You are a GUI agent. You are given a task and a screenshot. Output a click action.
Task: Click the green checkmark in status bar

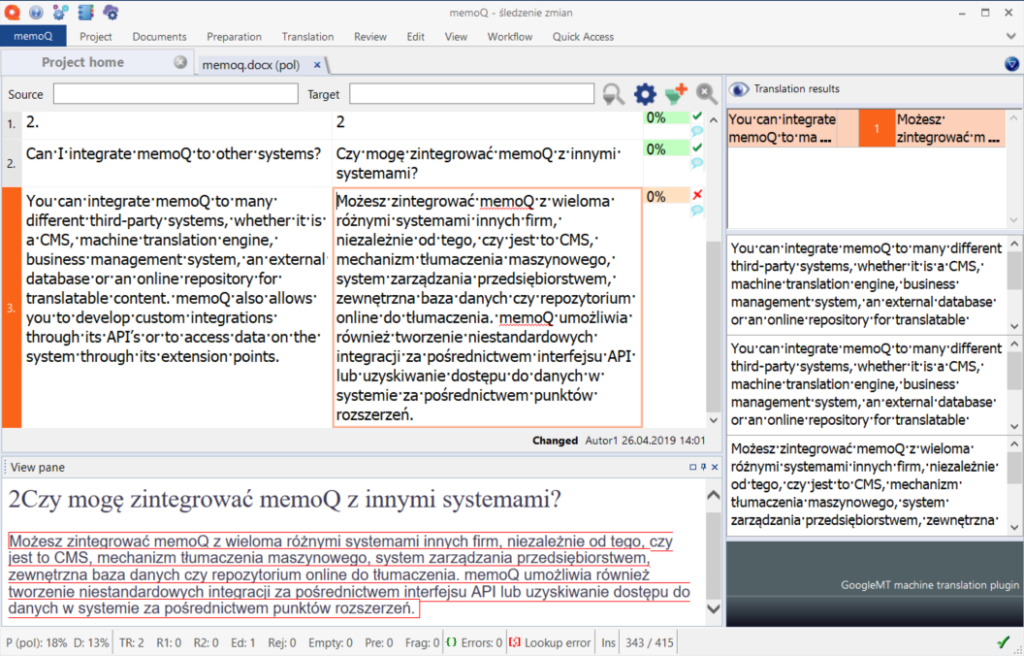pos(1003,641)
